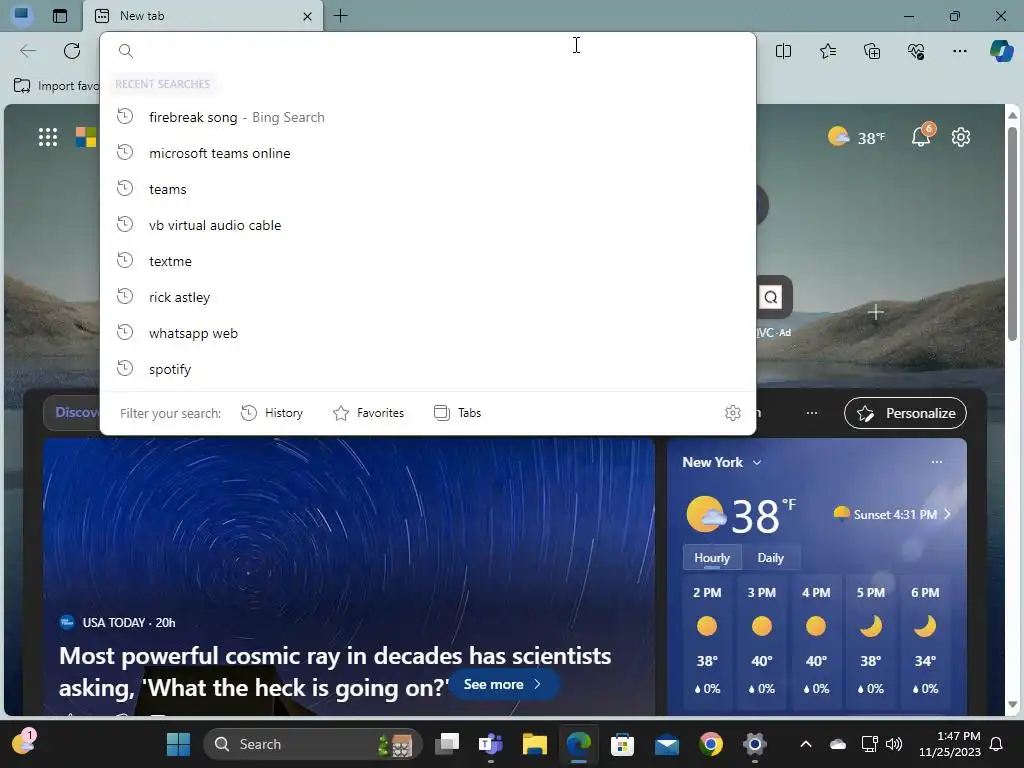Open Collections icon in toolbar

[872, 51]
